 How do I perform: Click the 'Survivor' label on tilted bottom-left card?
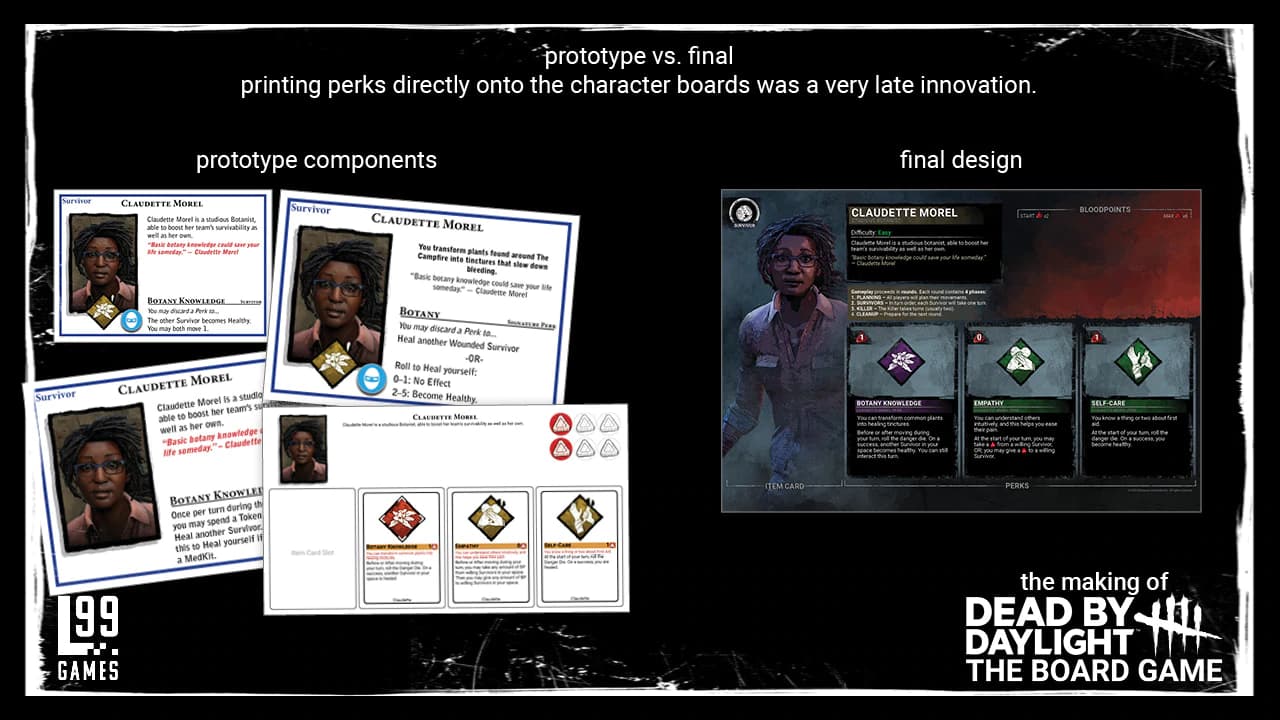[x=55, y=396]
